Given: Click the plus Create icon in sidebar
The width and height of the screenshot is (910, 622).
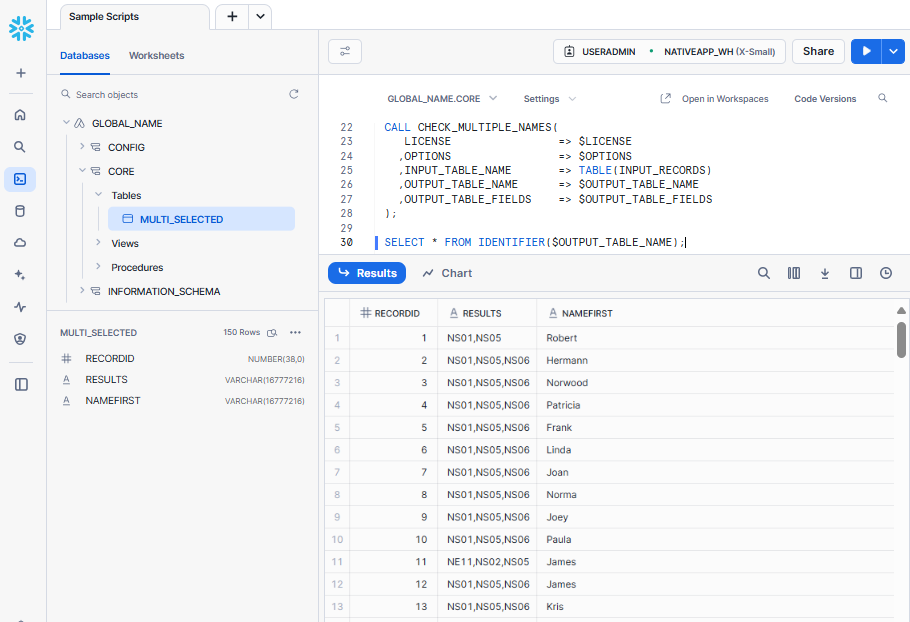Looking at the screenshot, I should tap(21, 73).
